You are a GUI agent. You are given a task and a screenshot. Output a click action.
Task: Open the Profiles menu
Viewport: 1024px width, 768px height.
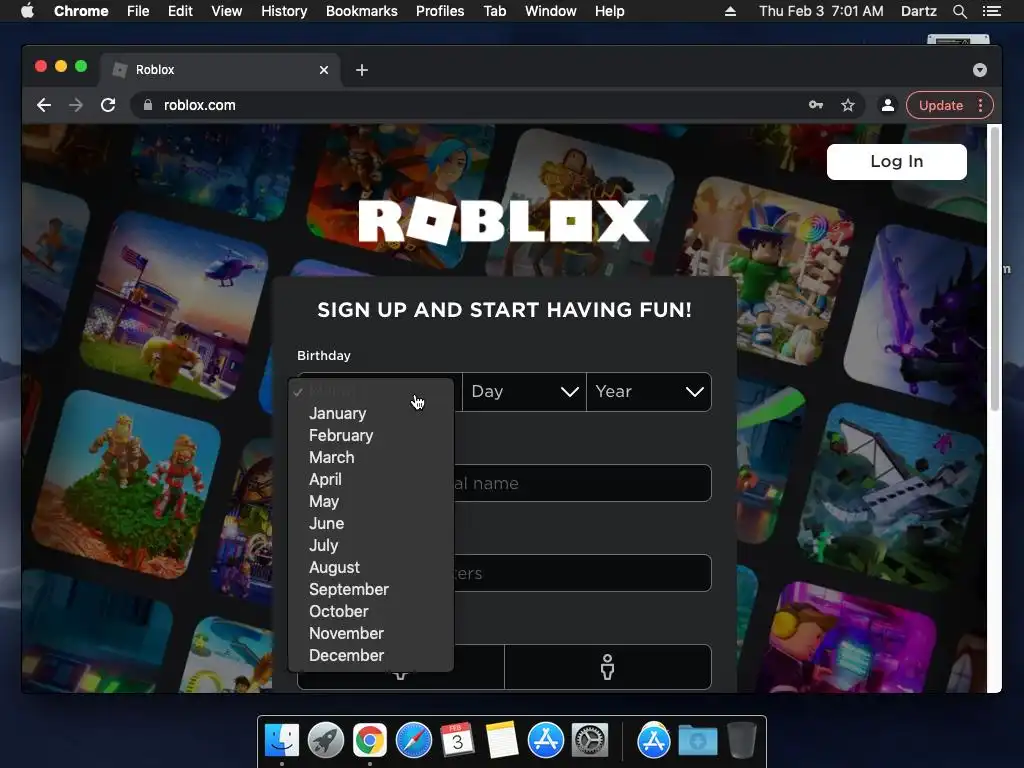click(x=440, y=11)
